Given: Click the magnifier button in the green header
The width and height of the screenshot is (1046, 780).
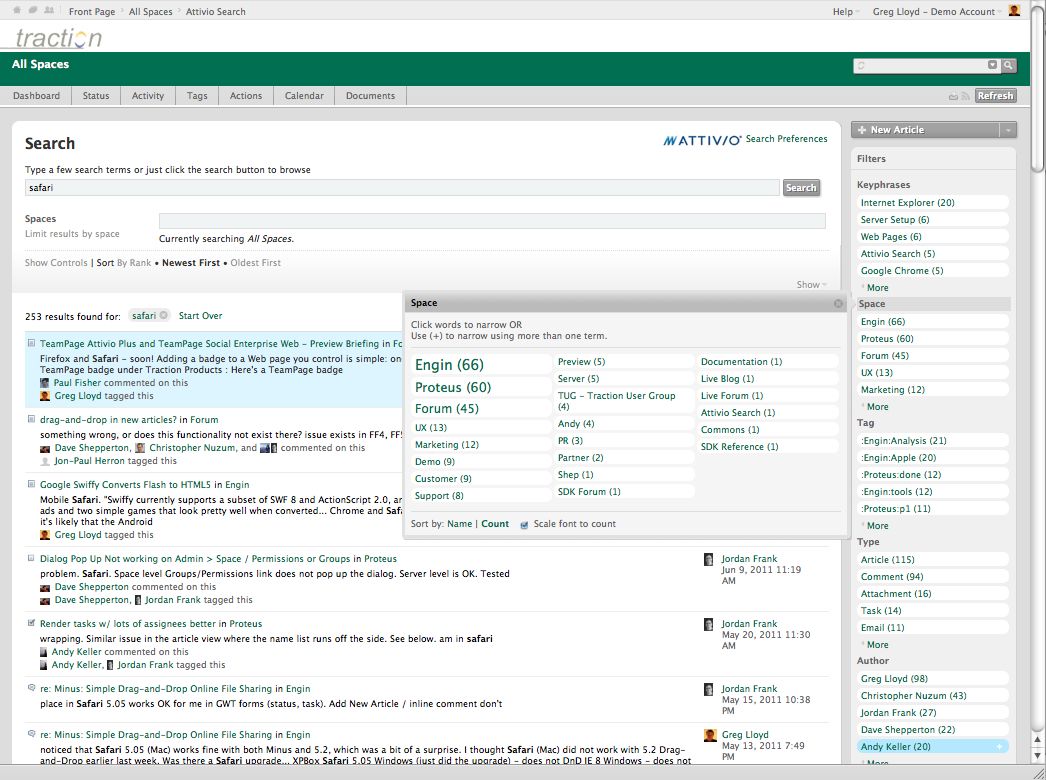Looking at the screenshot, I should point(1008,65).
